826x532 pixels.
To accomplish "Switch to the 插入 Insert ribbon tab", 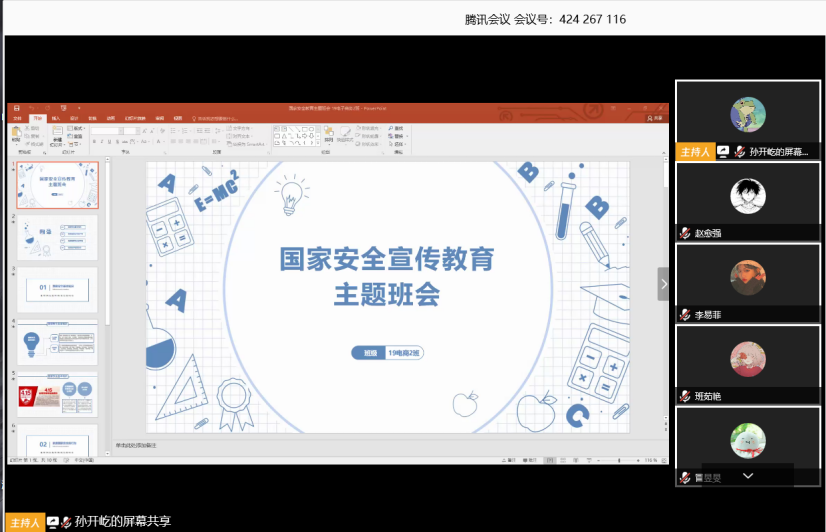I will (56, 118).
